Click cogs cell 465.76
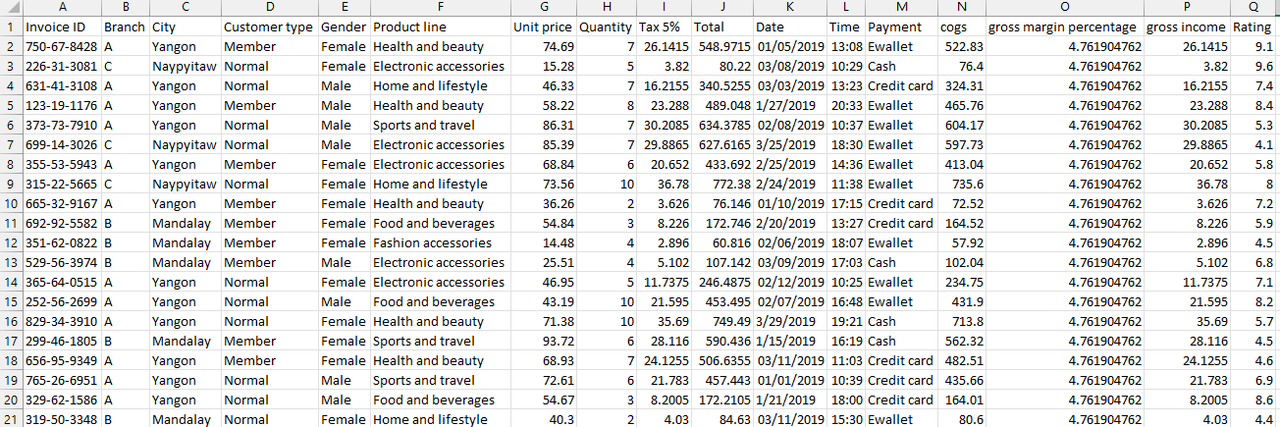1280x427 pixels. click(x=961, y=106)
